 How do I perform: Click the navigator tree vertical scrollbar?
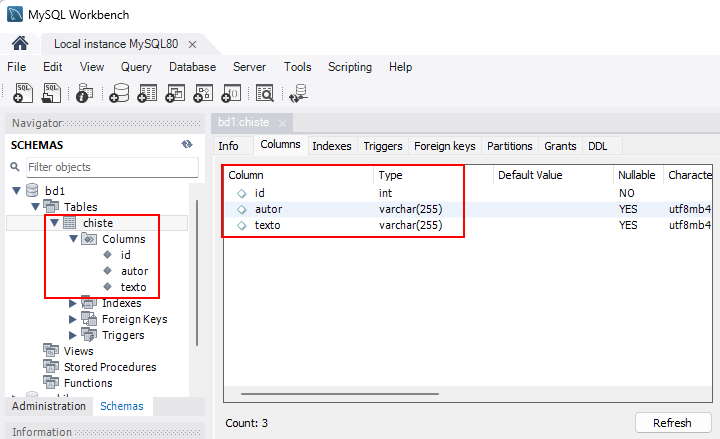(197, 273)
